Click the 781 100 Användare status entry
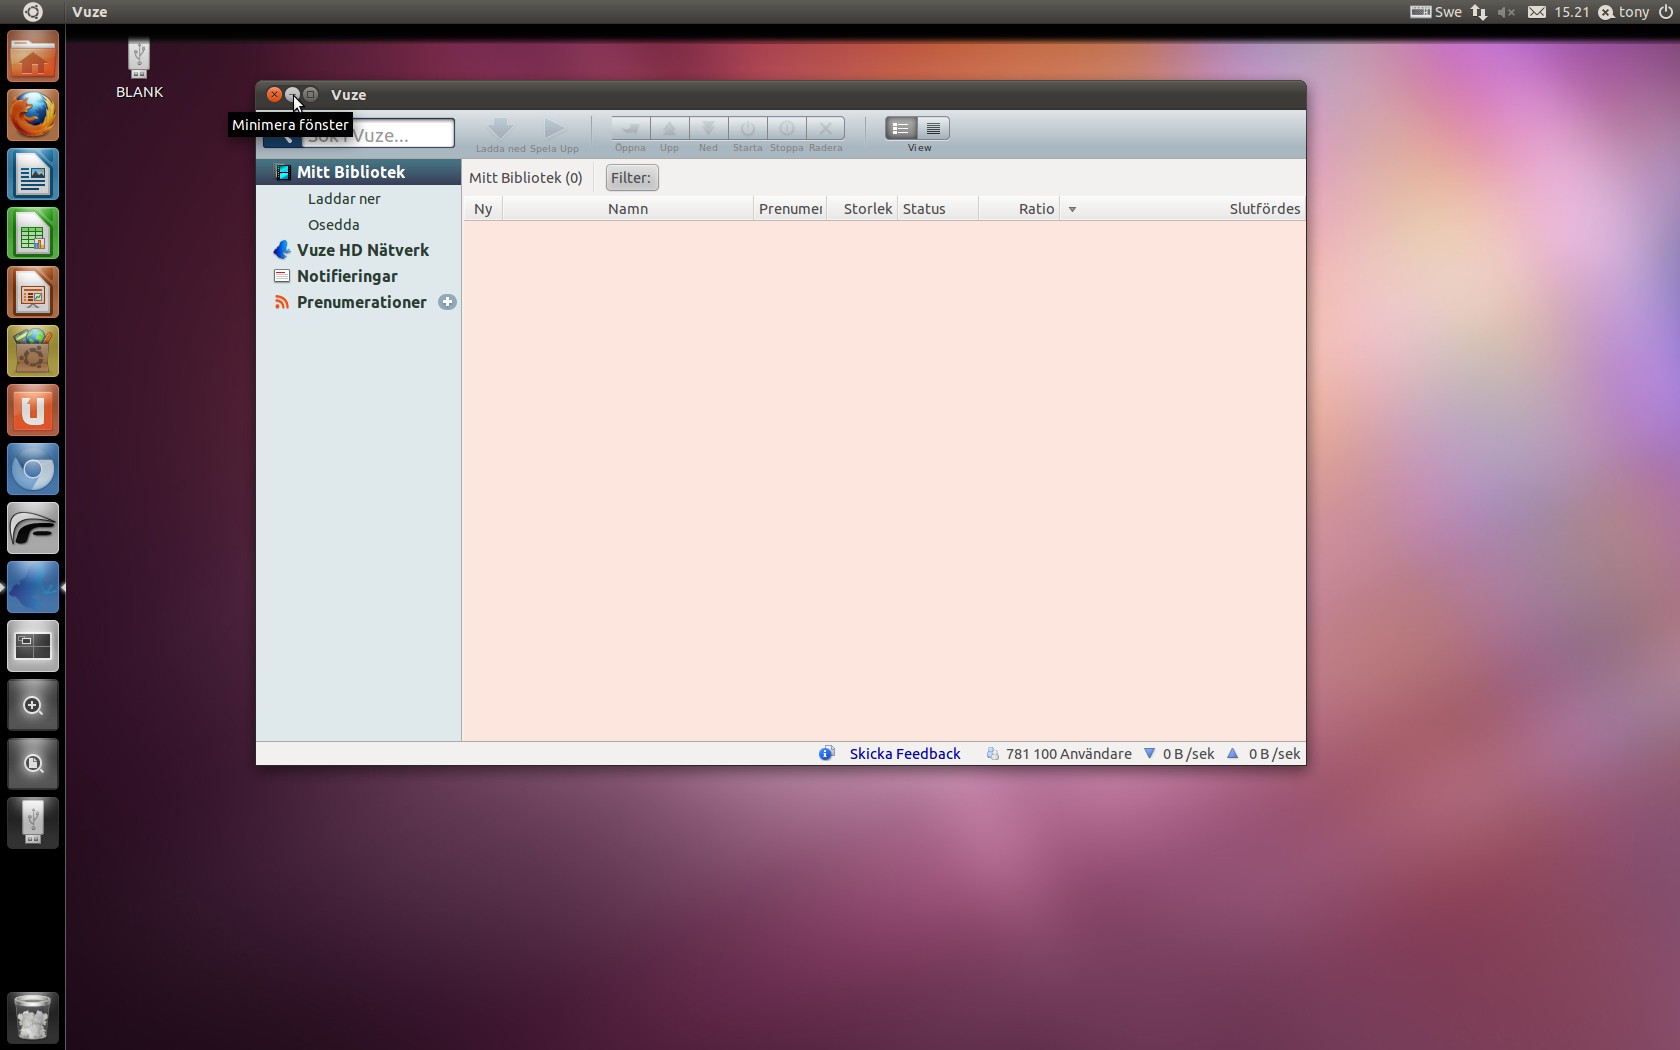Screen dimensions: 1680x1050 1059,754
